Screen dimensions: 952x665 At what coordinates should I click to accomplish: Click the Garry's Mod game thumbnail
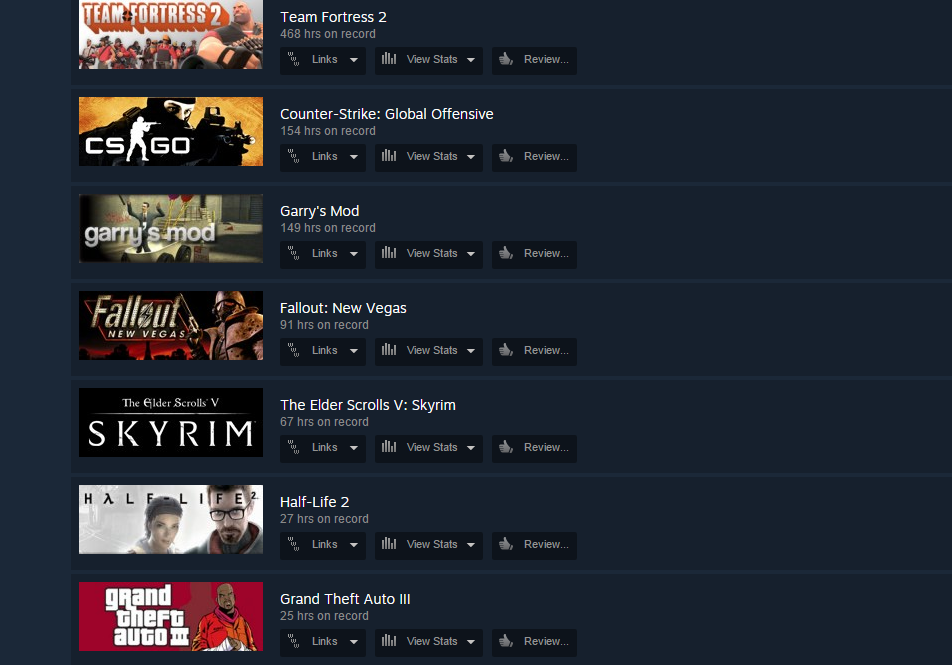pos(171,228)
